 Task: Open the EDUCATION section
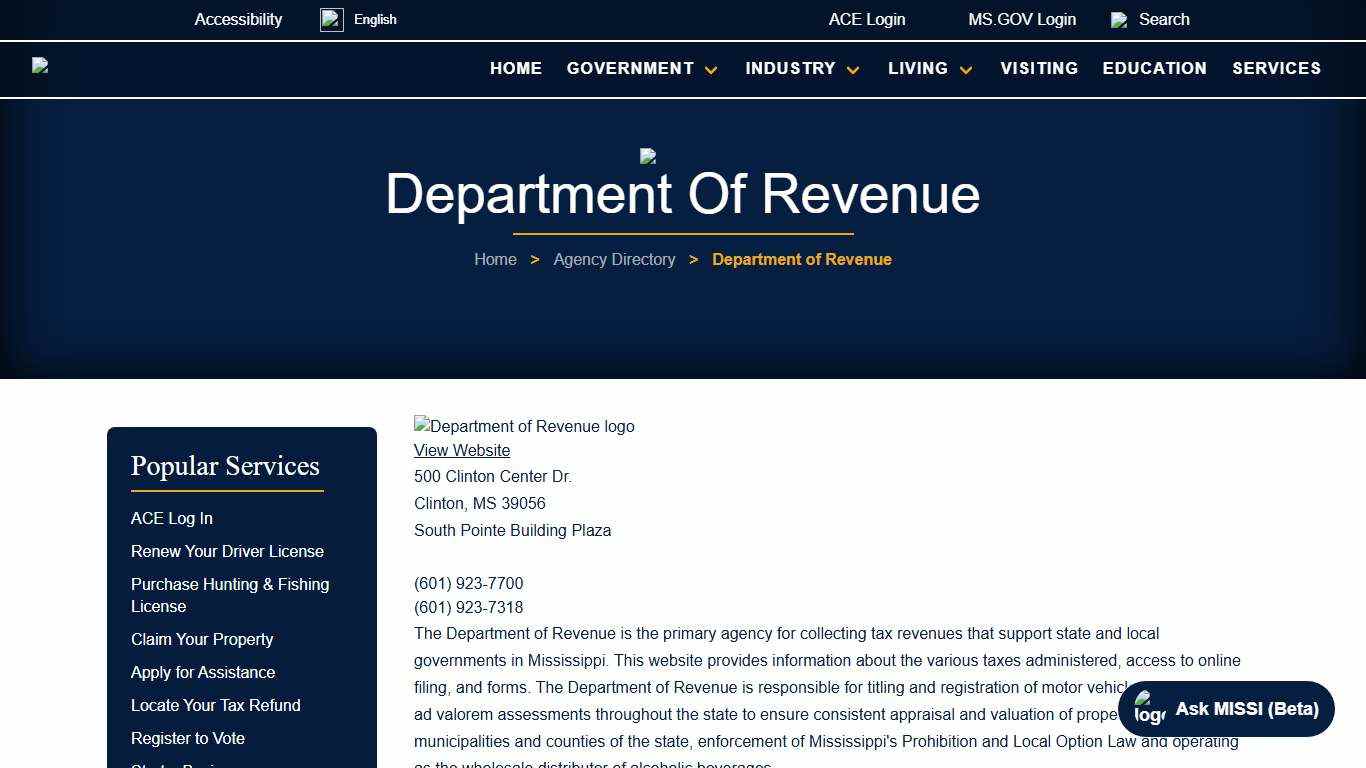1154,69
